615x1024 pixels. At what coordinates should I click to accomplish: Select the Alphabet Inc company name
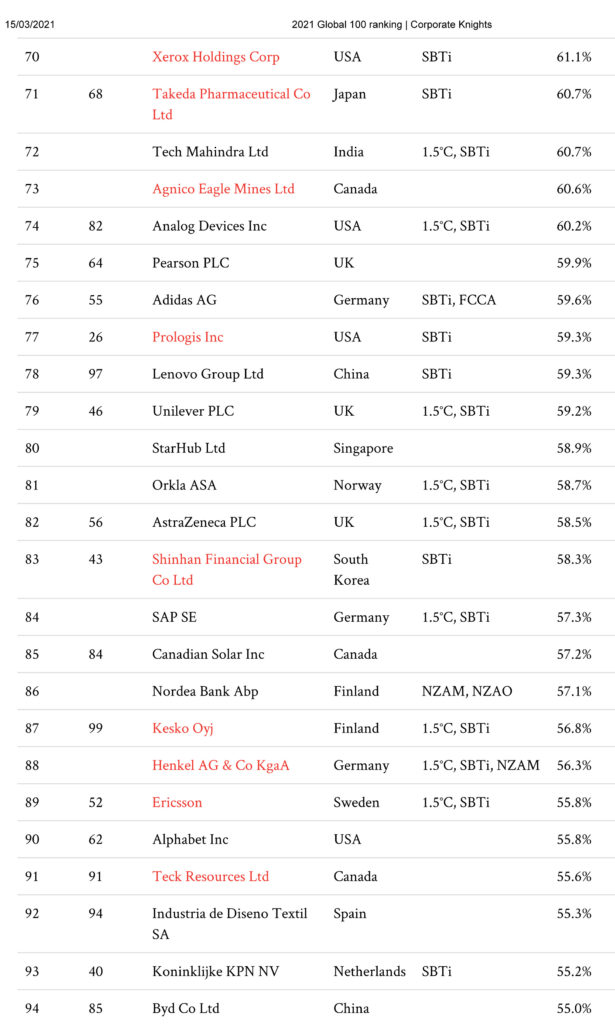190,839
